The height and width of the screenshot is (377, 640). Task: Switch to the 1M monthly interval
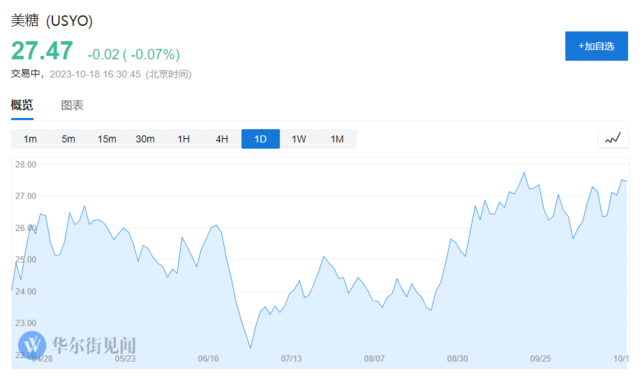tap(337, 139)
